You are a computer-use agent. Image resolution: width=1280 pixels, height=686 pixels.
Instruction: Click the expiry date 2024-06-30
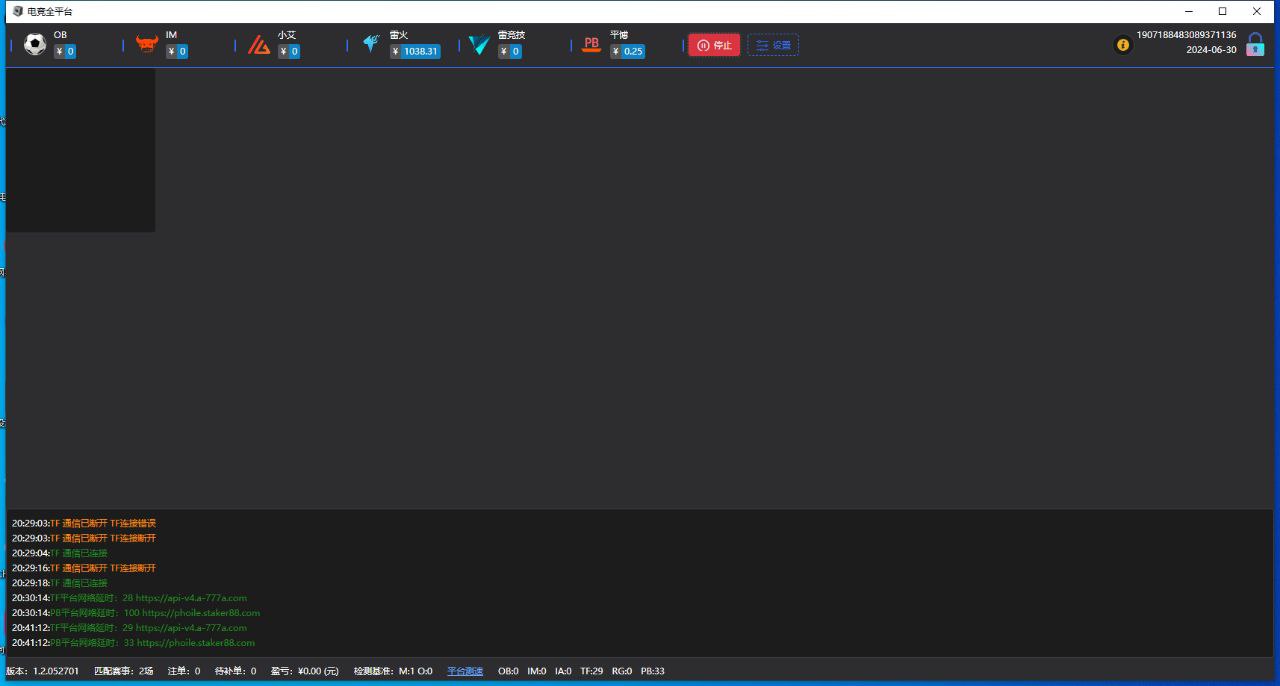tap(1211, 50)
